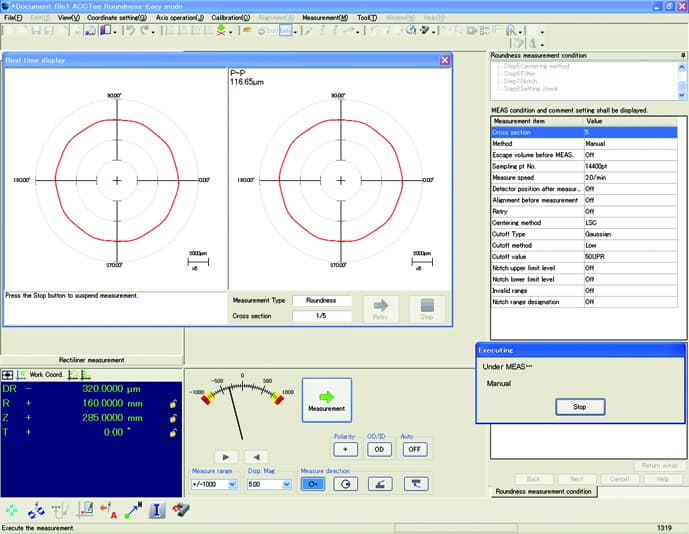689x534 pixels.
Task: Select the circular rotation Measure direction button
Action: [x=346, y=484]
